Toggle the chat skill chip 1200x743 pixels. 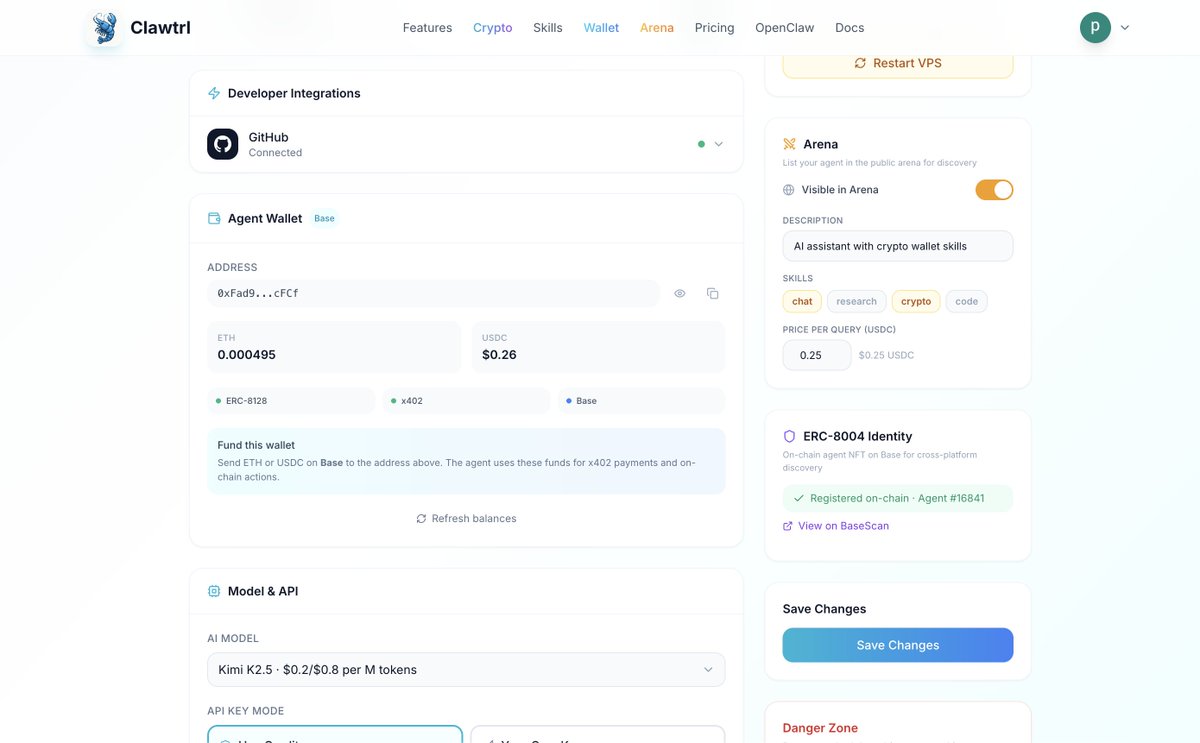pyautogui.click(x=802, y=301)
